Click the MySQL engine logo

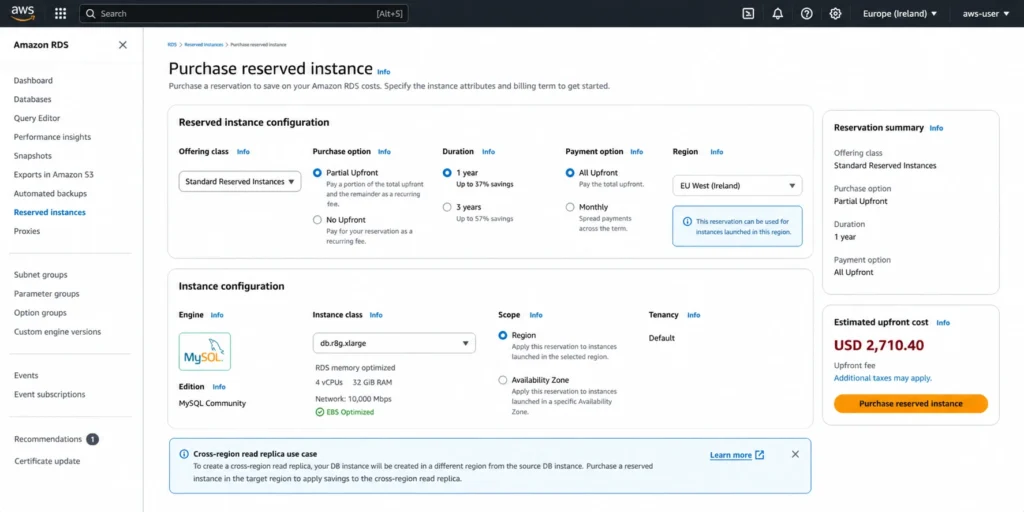tap(204, 351)
